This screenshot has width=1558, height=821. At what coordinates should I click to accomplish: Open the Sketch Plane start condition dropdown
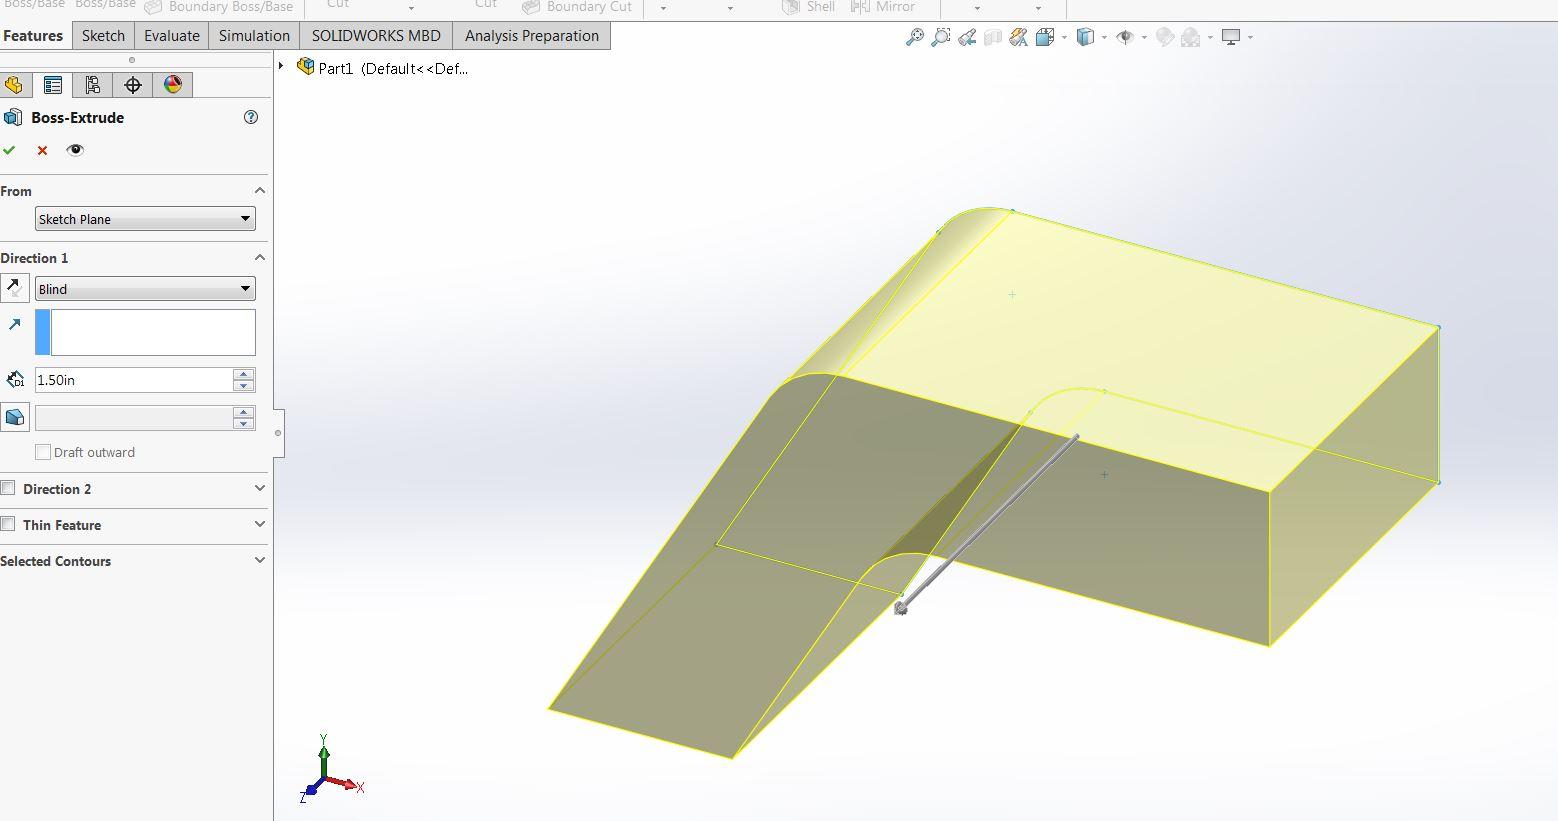pyautogui.click(x=145, y=219)
